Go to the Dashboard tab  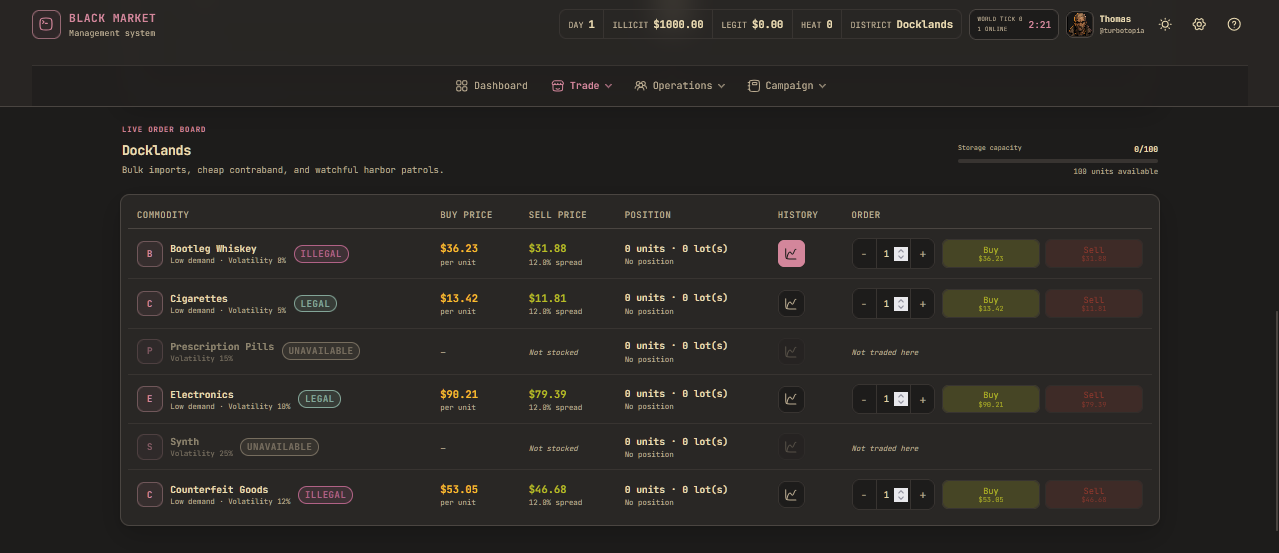point(491,86)
